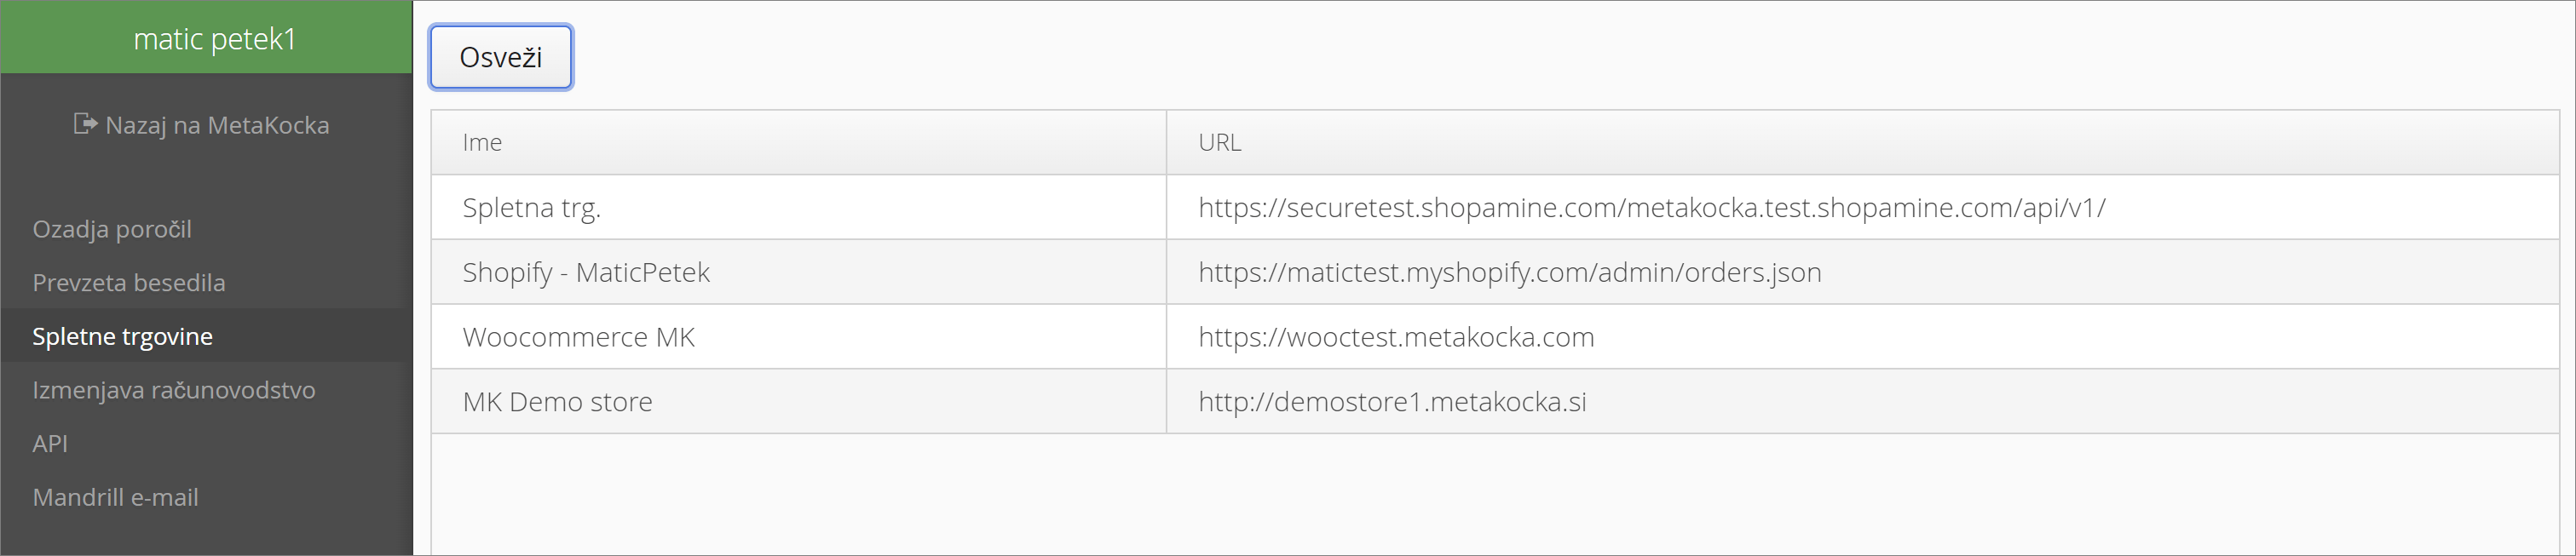Select the Spletna trg. row
Image resolution: width=2576 pixels, height=556 pixels.
tap(1495, 207)
